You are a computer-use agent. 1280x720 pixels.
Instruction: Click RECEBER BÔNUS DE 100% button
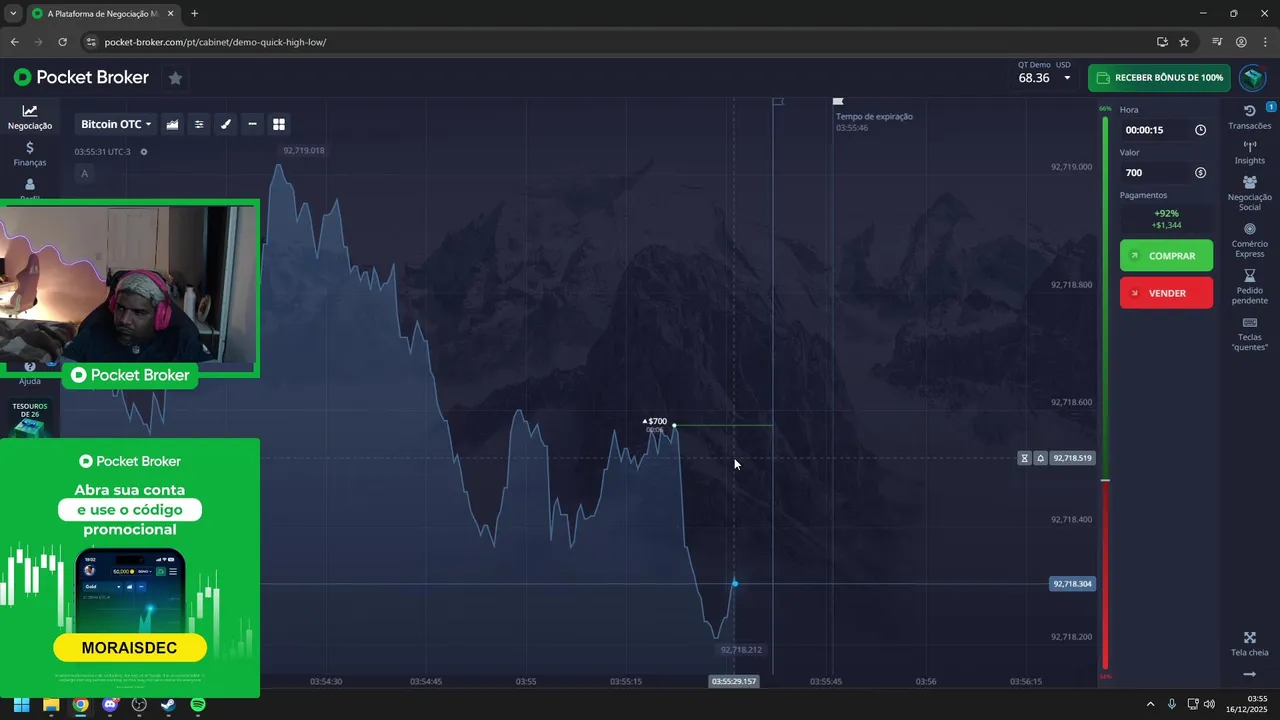click(1159, 78)
